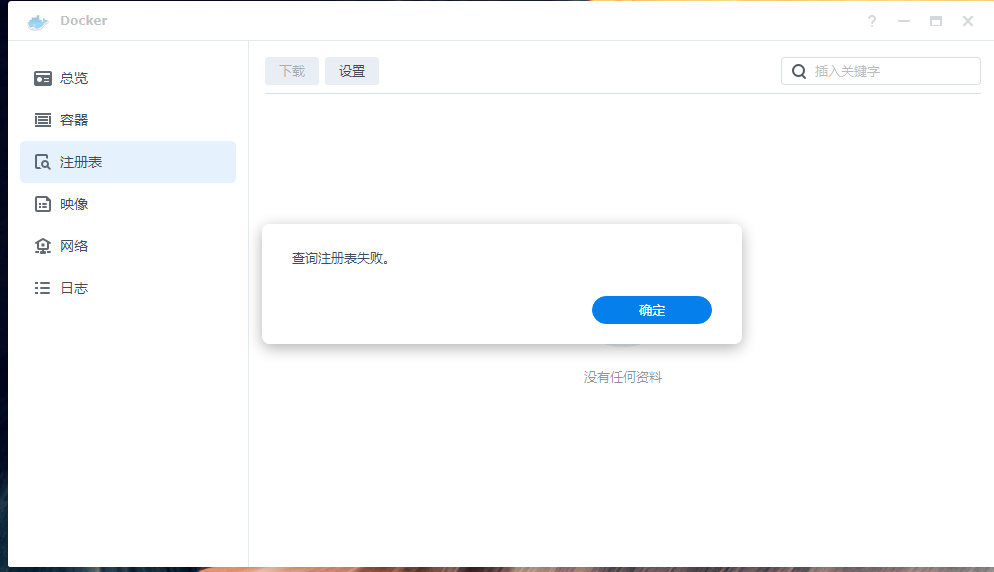Click the 注册表 registry search icon
The height and width of the screenshot is (572, 994).
(43, 162)
